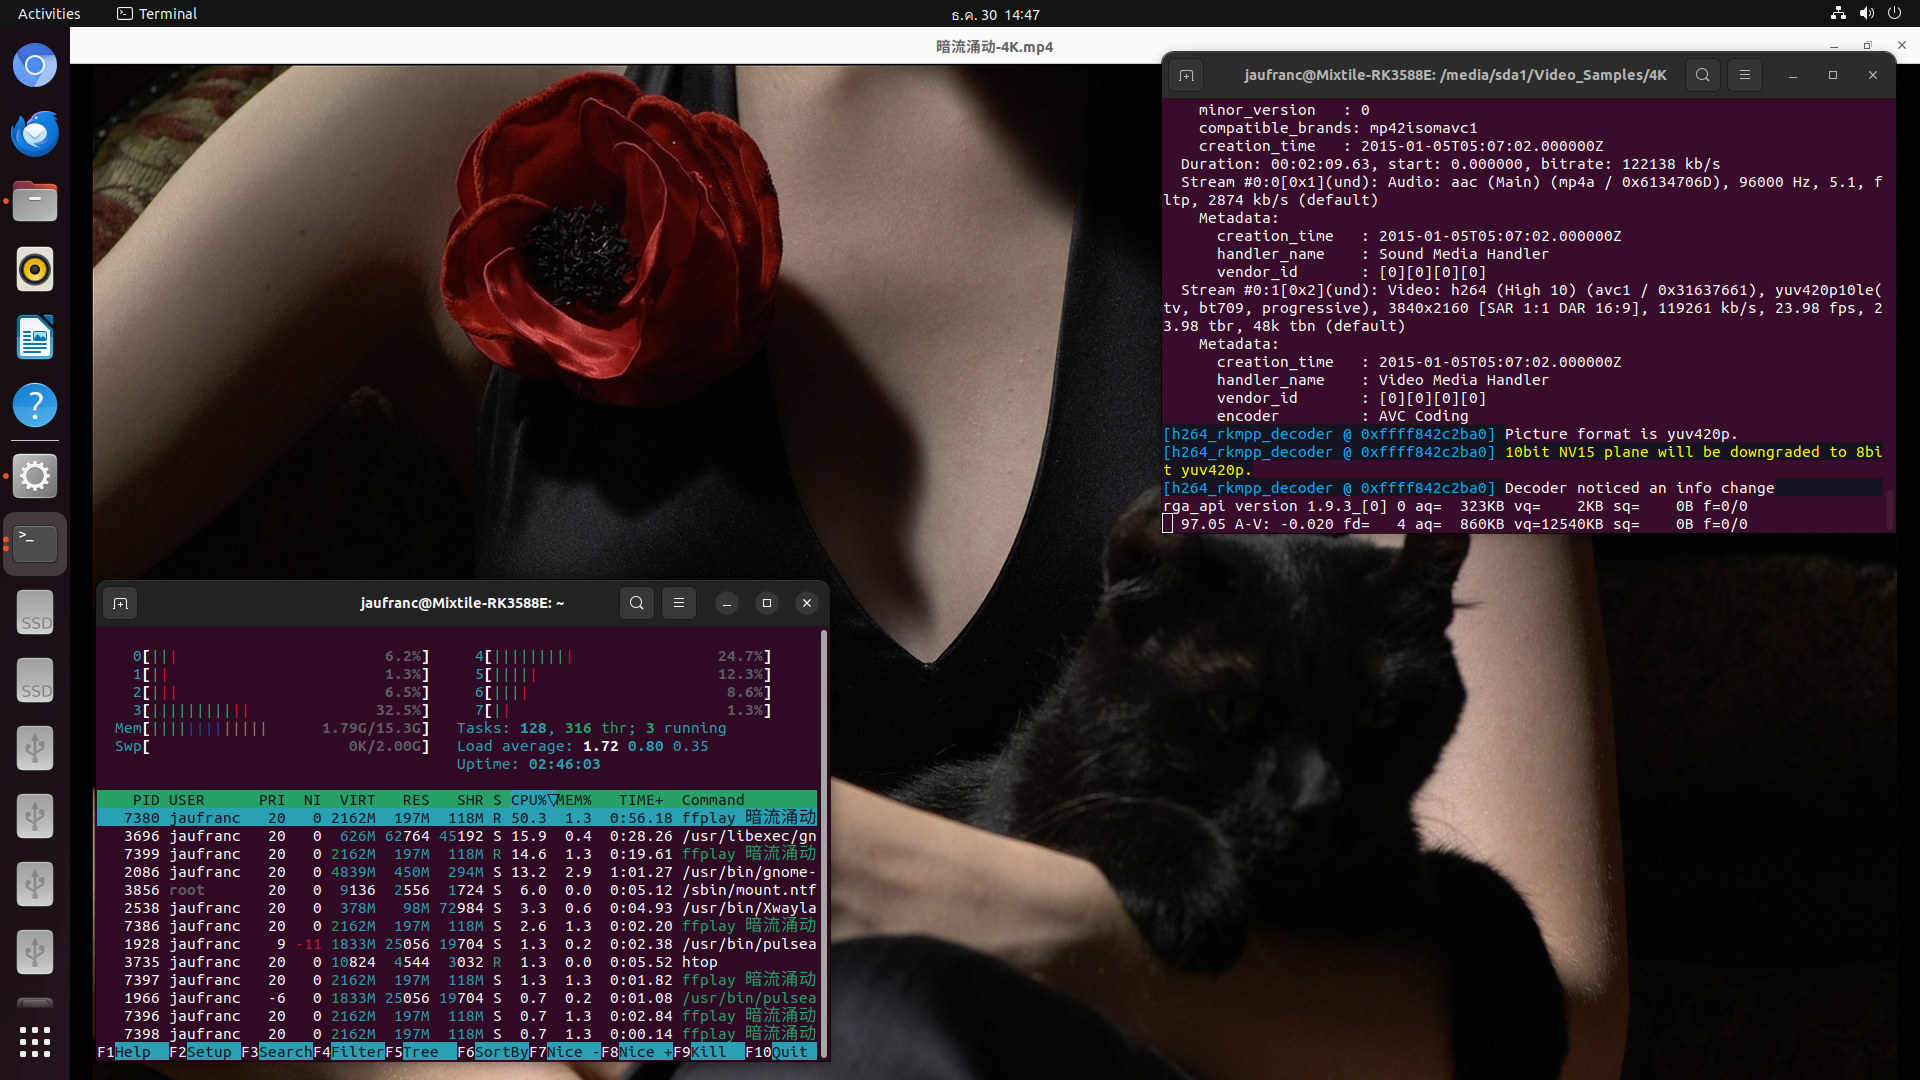Open Chromium browser from the dock
The width and height of the screenshot is (1920, 1080).
click(x=35, y=66)
